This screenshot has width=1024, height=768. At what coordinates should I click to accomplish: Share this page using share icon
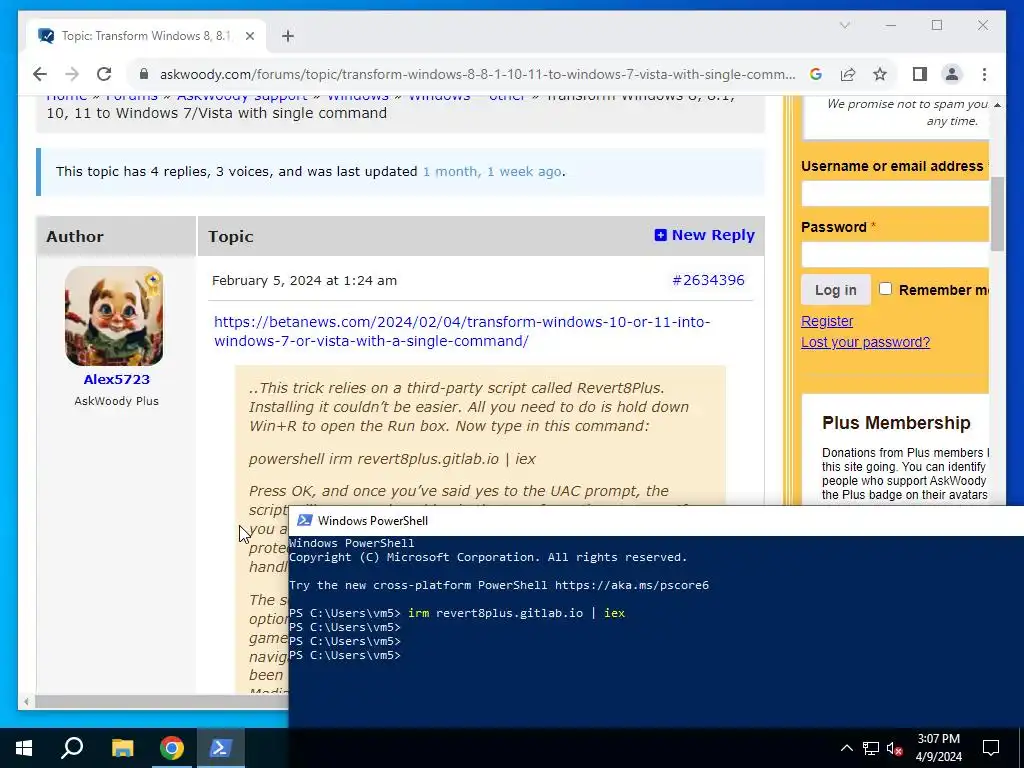pyautogui.click(x=848, y=74)
